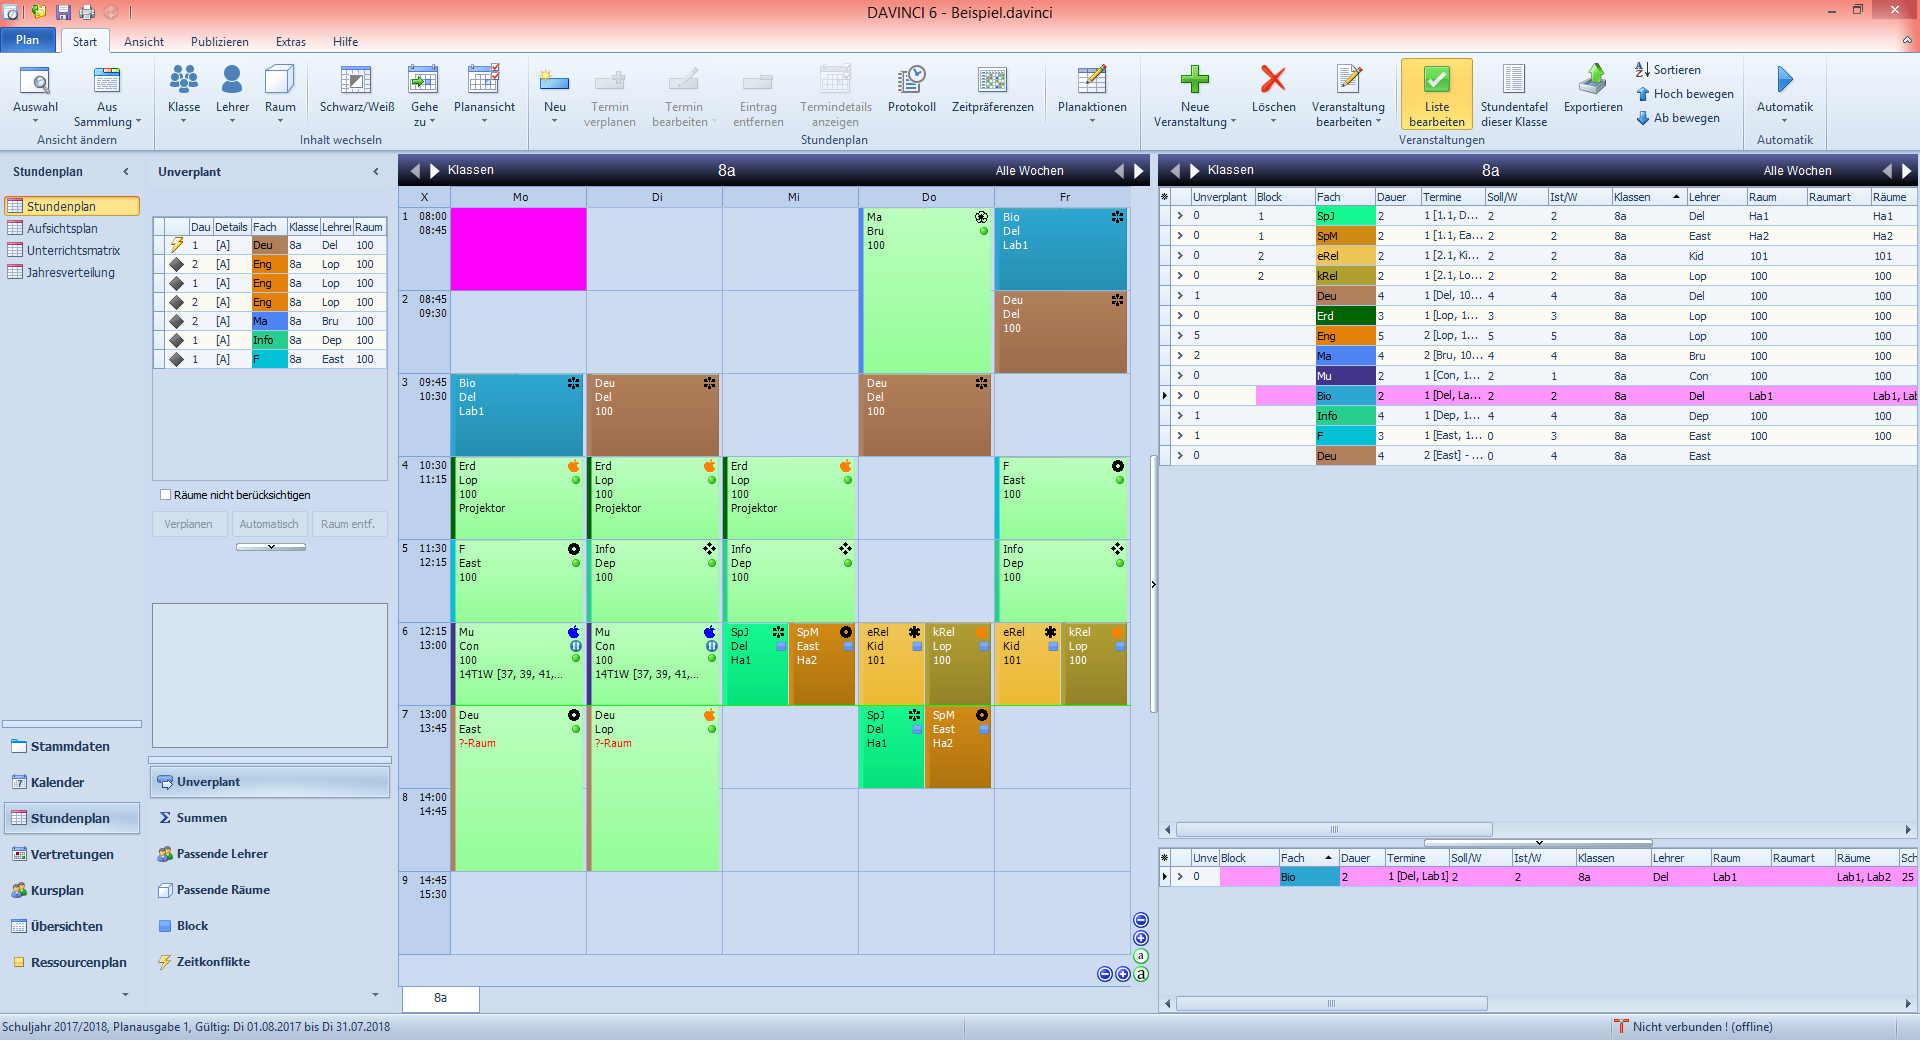Open the Klasse view icon

(x=184, y=80)
